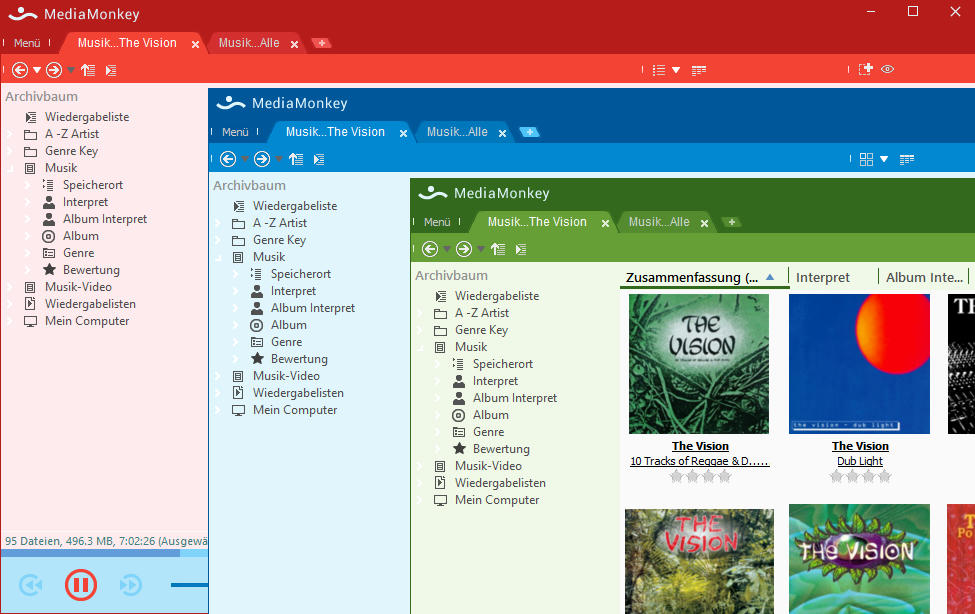975x614 pixels.
Task: Close the Musik...The Vision tab in blue window
Action: click(x=404, y=133)
